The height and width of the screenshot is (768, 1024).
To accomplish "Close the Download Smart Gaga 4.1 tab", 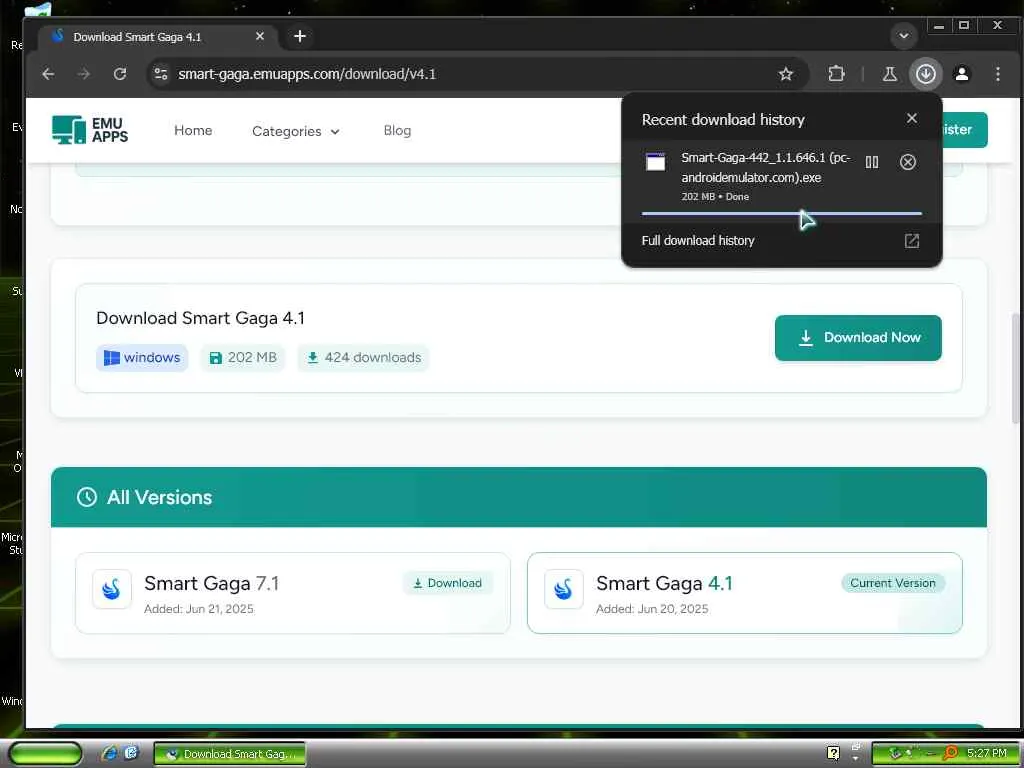I will pyautogui.click(x=260, y=37).
